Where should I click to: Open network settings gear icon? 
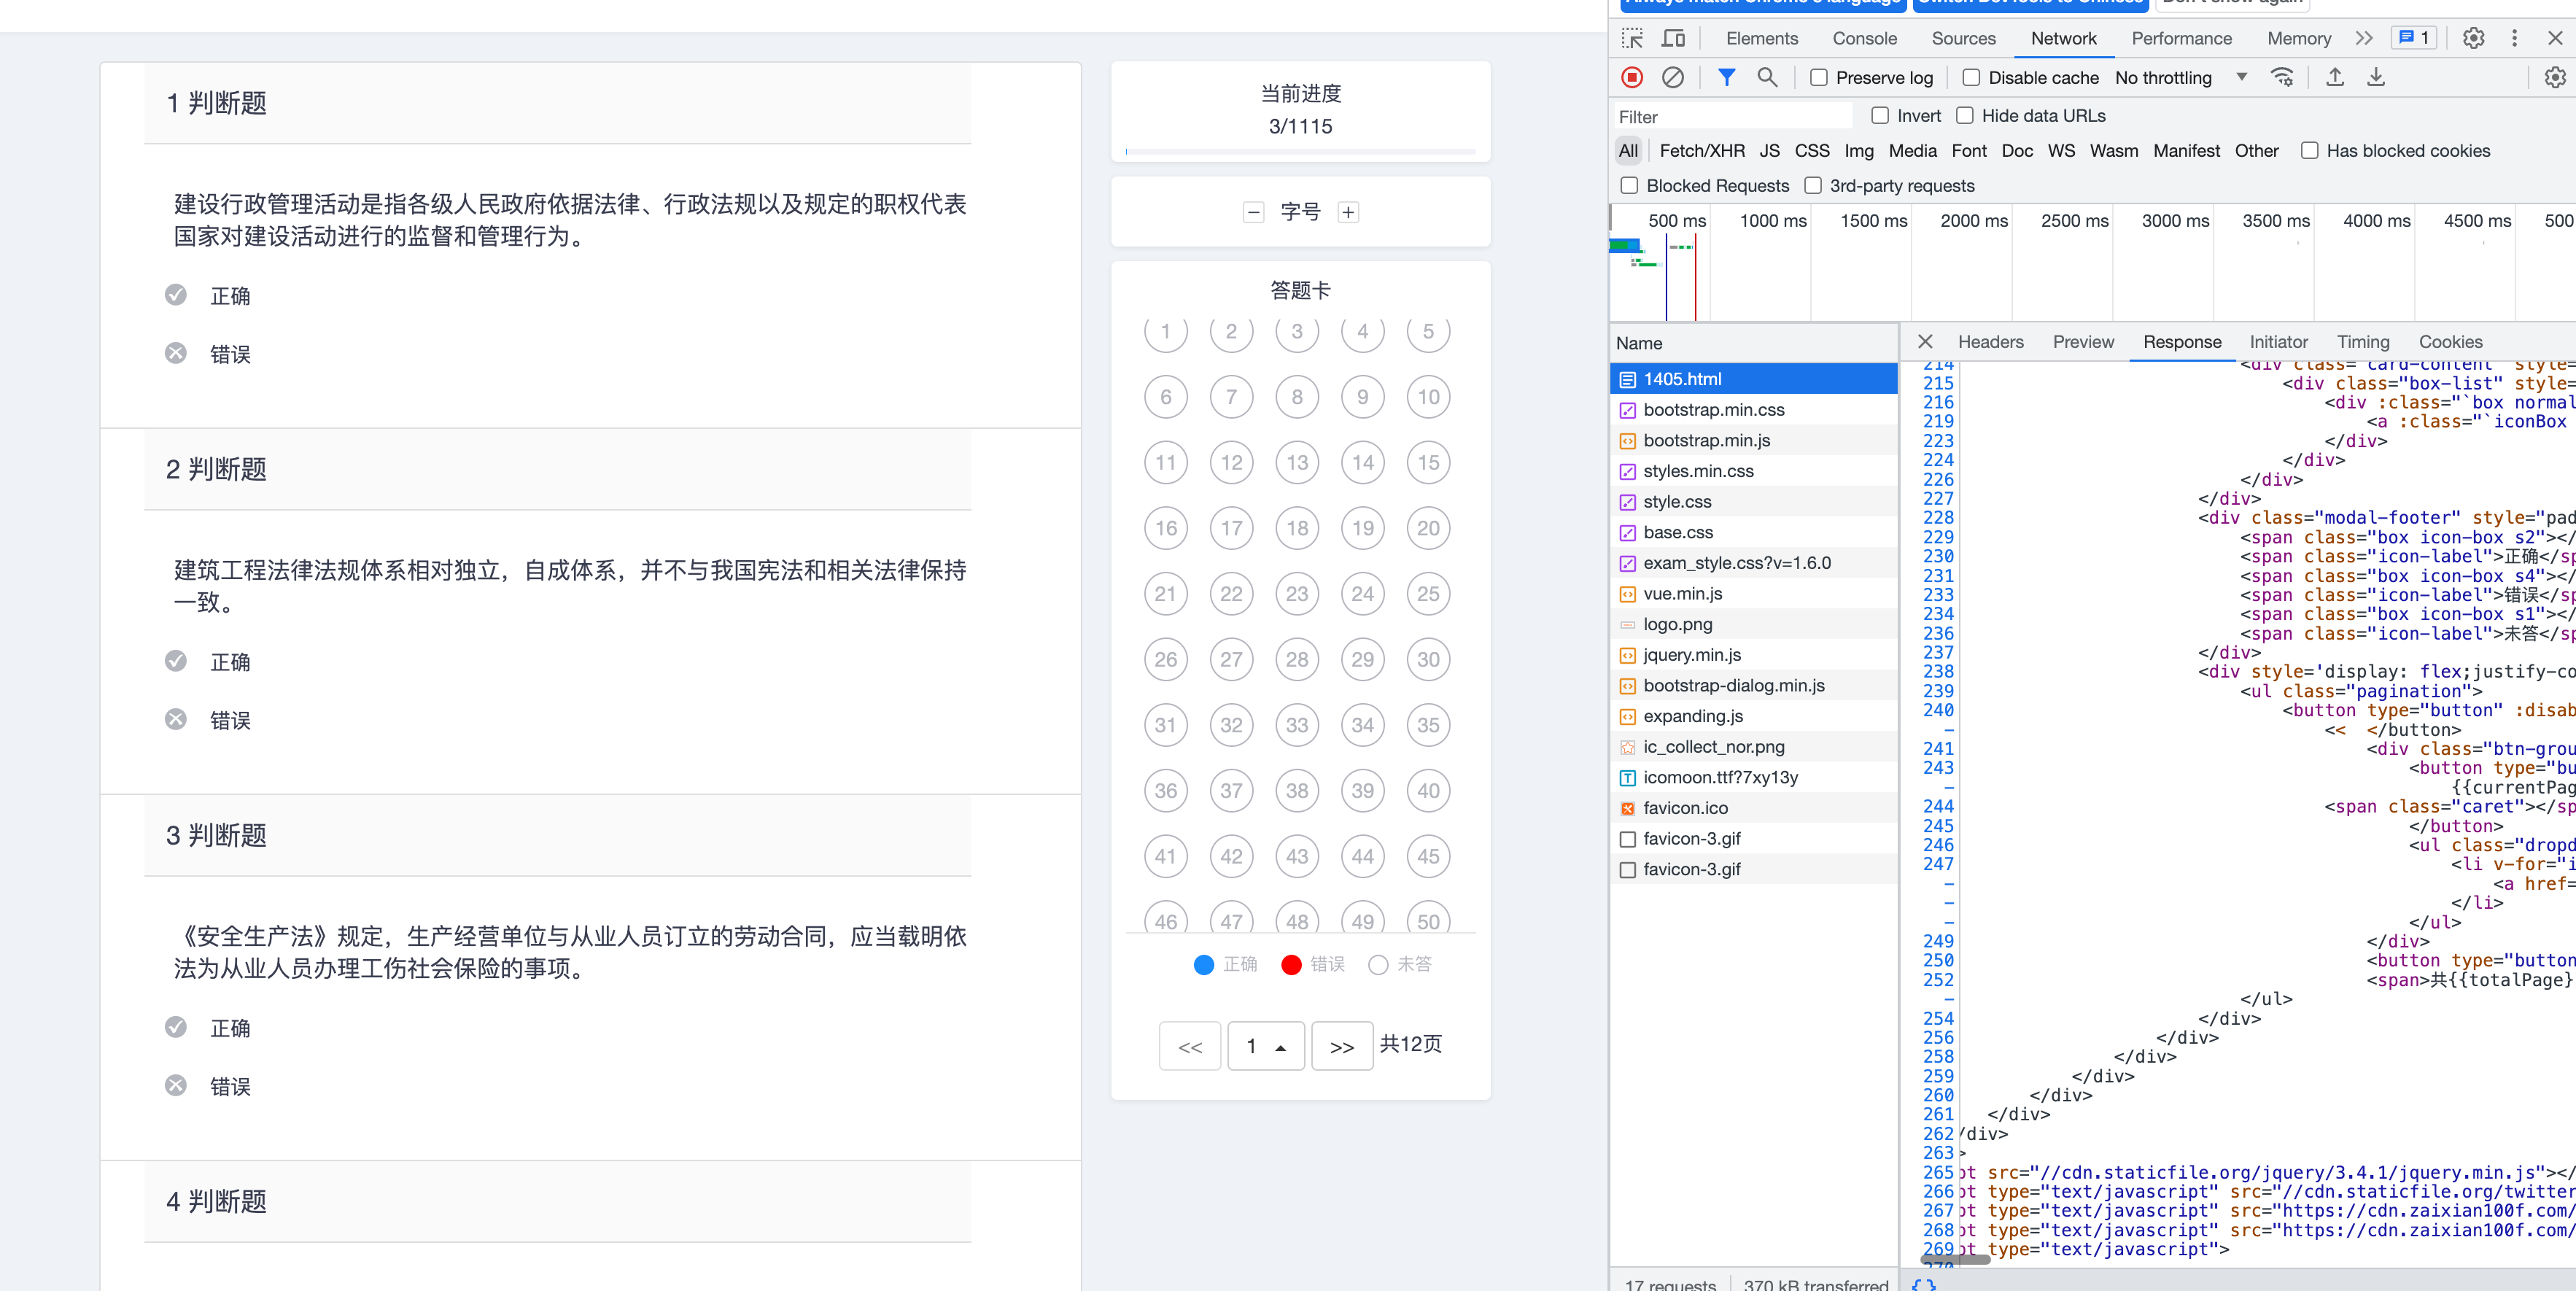click(x=2555, y=77)
